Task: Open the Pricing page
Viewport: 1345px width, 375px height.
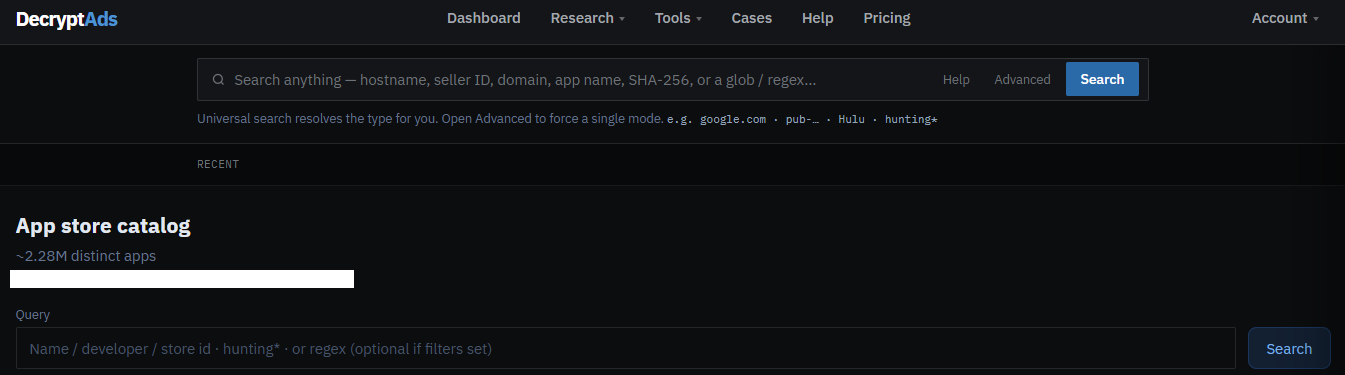Action: (x=887, y=18)
